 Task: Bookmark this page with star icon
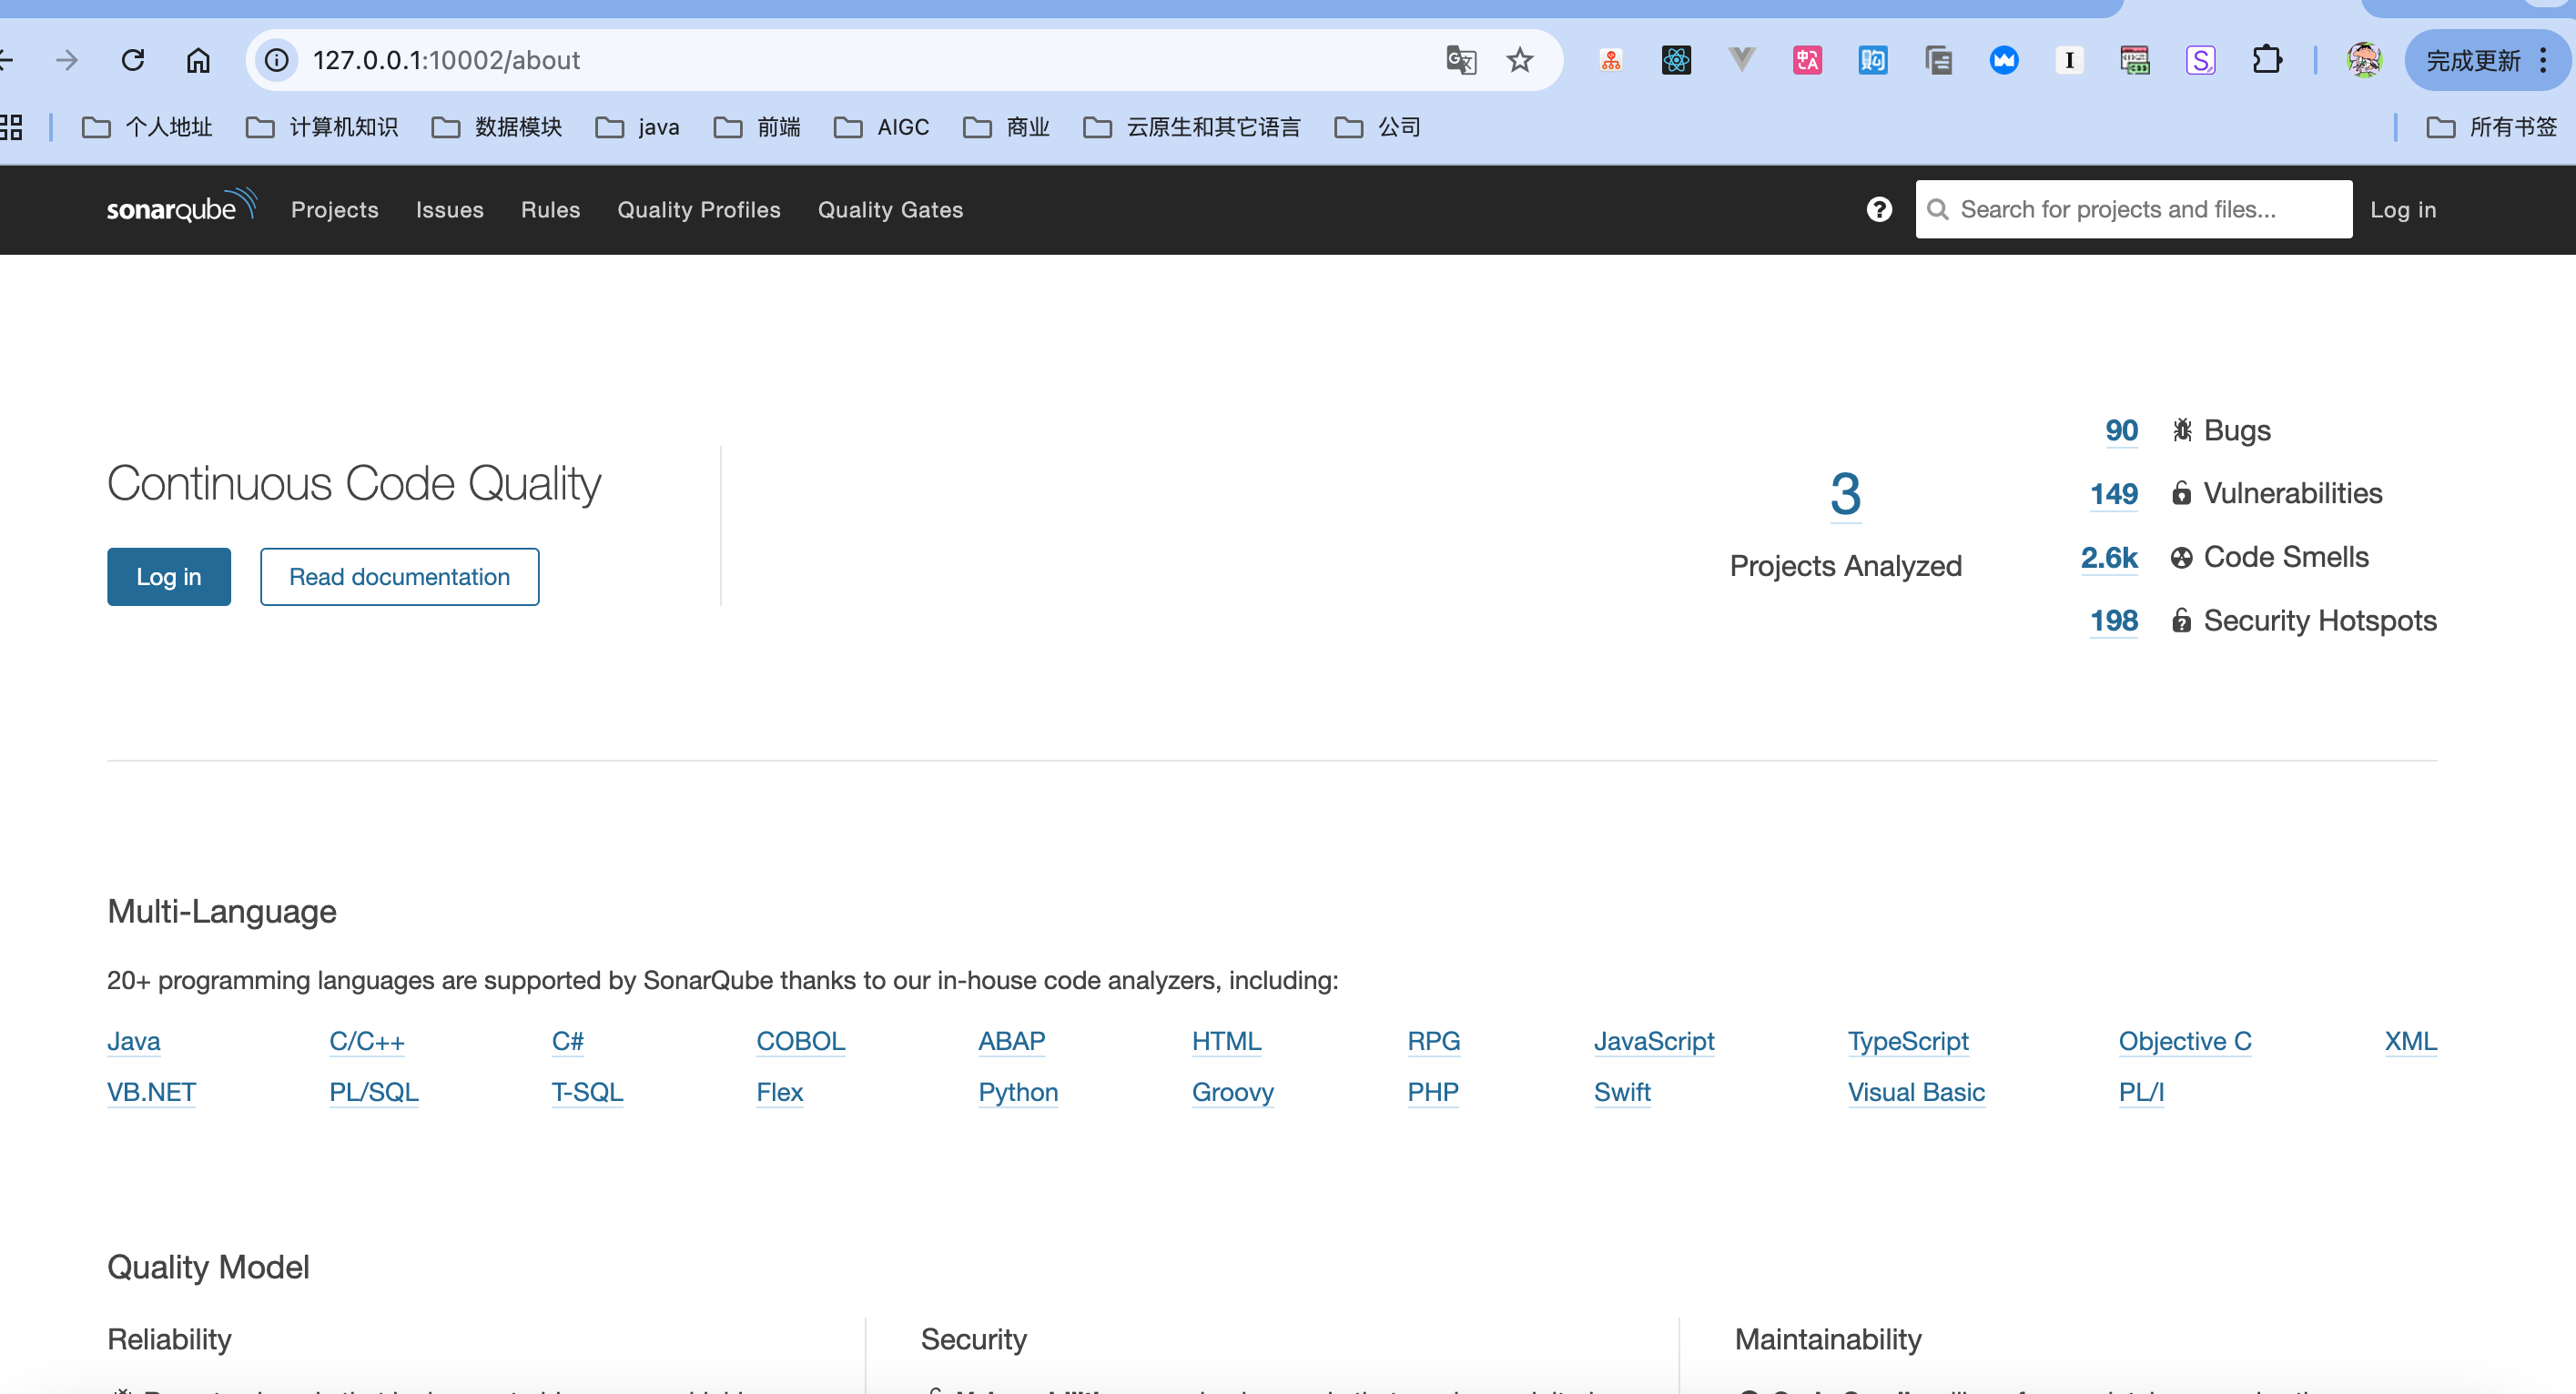point(1520,60)
